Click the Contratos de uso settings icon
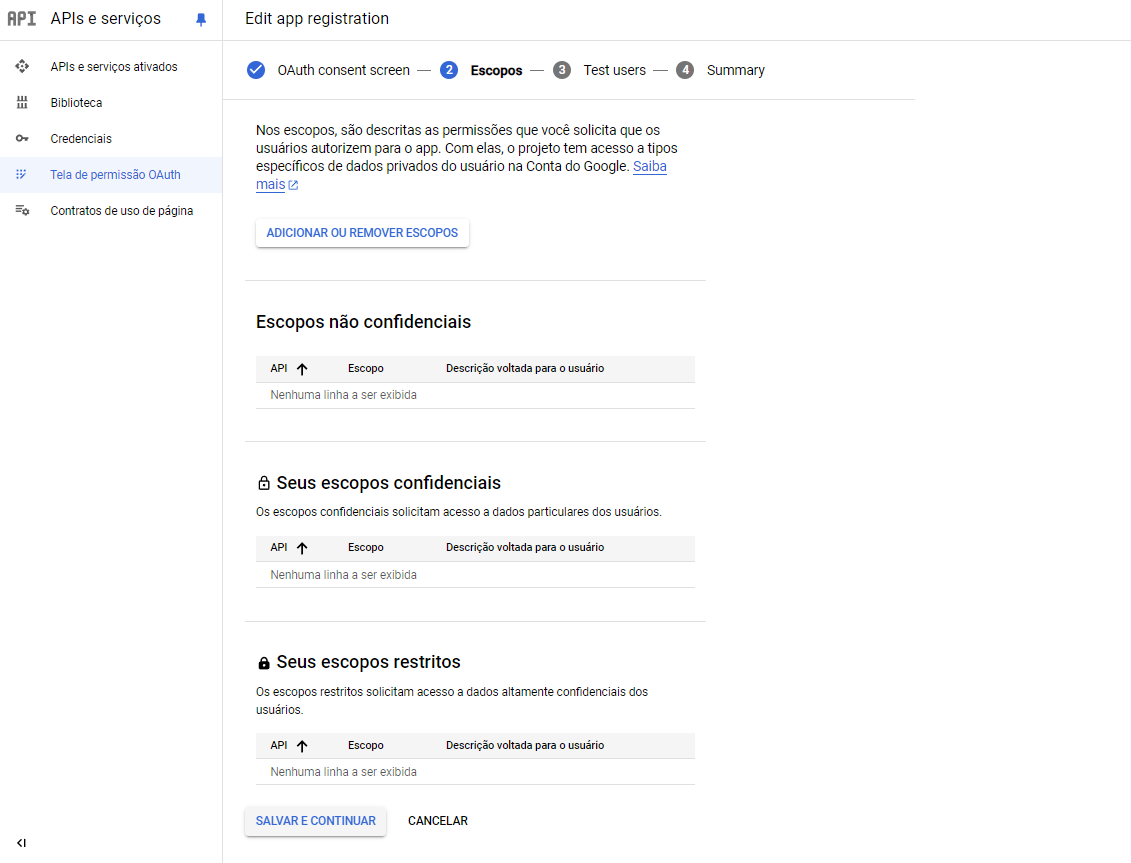1131x863 pixels. 22,211
